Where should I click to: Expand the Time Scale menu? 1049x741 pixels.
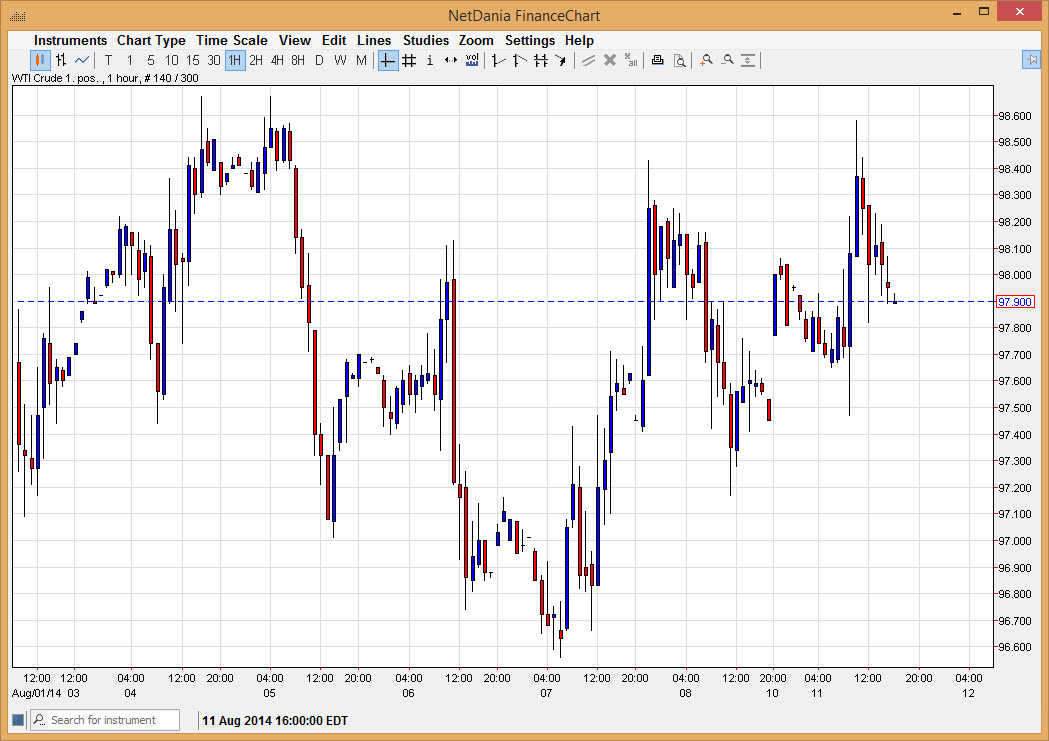[231, 40]
